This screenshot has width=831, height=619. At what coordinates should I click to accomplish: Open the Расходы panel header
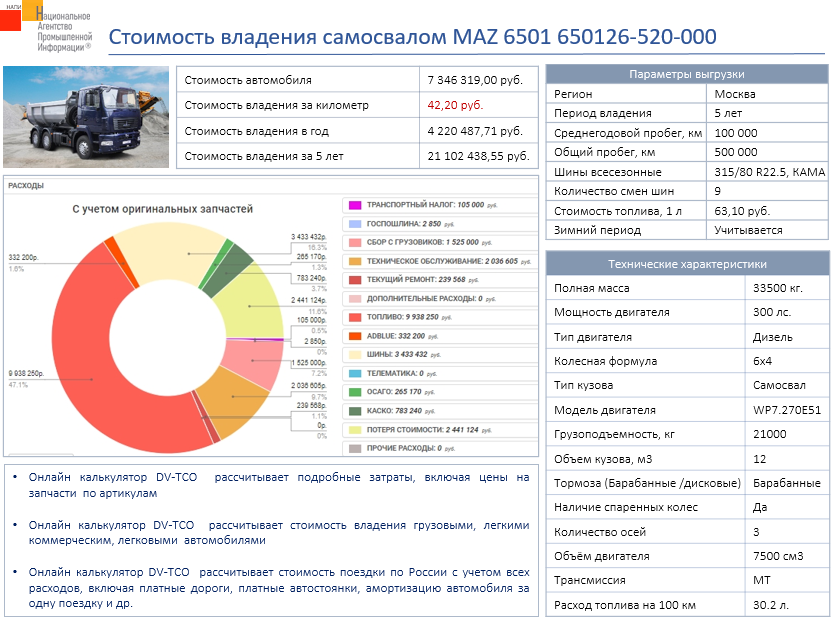click(26, 186)
